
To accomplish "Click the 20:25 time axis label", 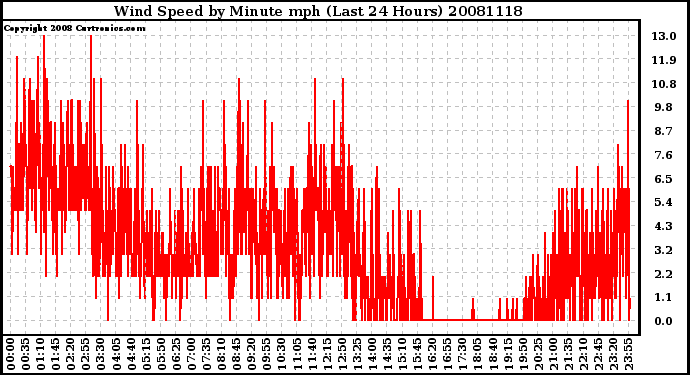I will tap(537, 354).
